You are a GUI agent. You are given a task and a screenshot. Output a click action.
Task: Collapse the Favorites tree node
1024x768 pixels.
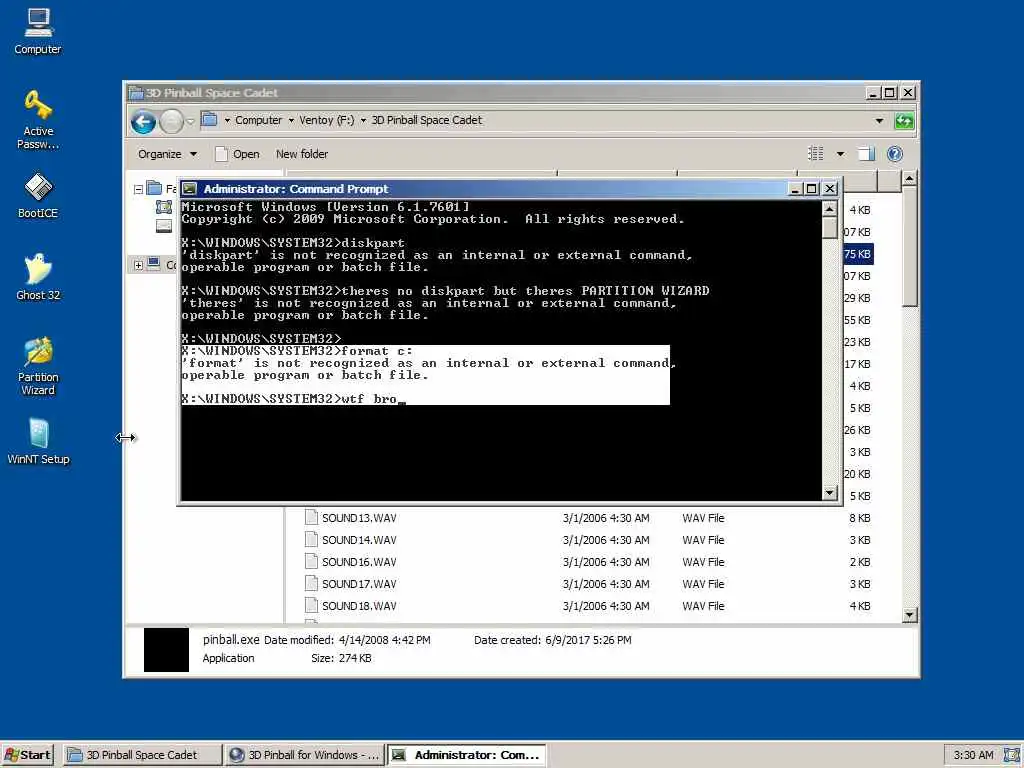[x=138, y=189]
